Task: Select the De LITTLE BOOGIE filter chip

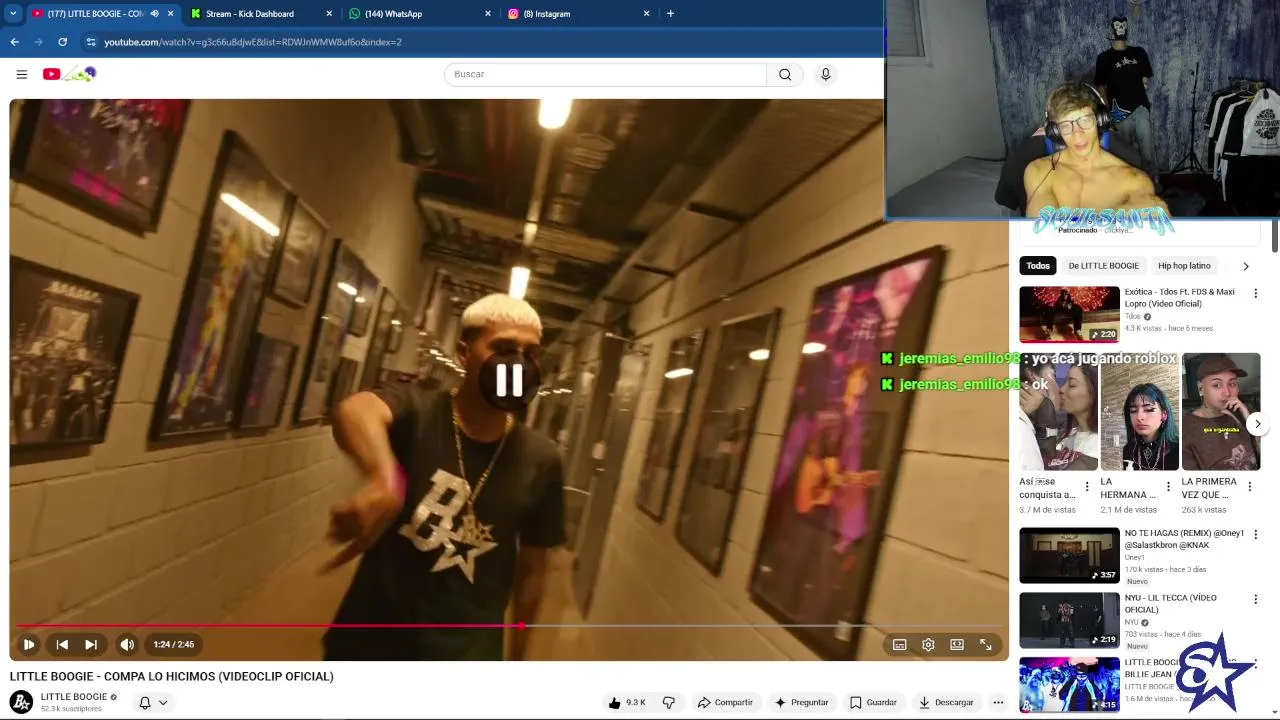Action: point(1103,266)
